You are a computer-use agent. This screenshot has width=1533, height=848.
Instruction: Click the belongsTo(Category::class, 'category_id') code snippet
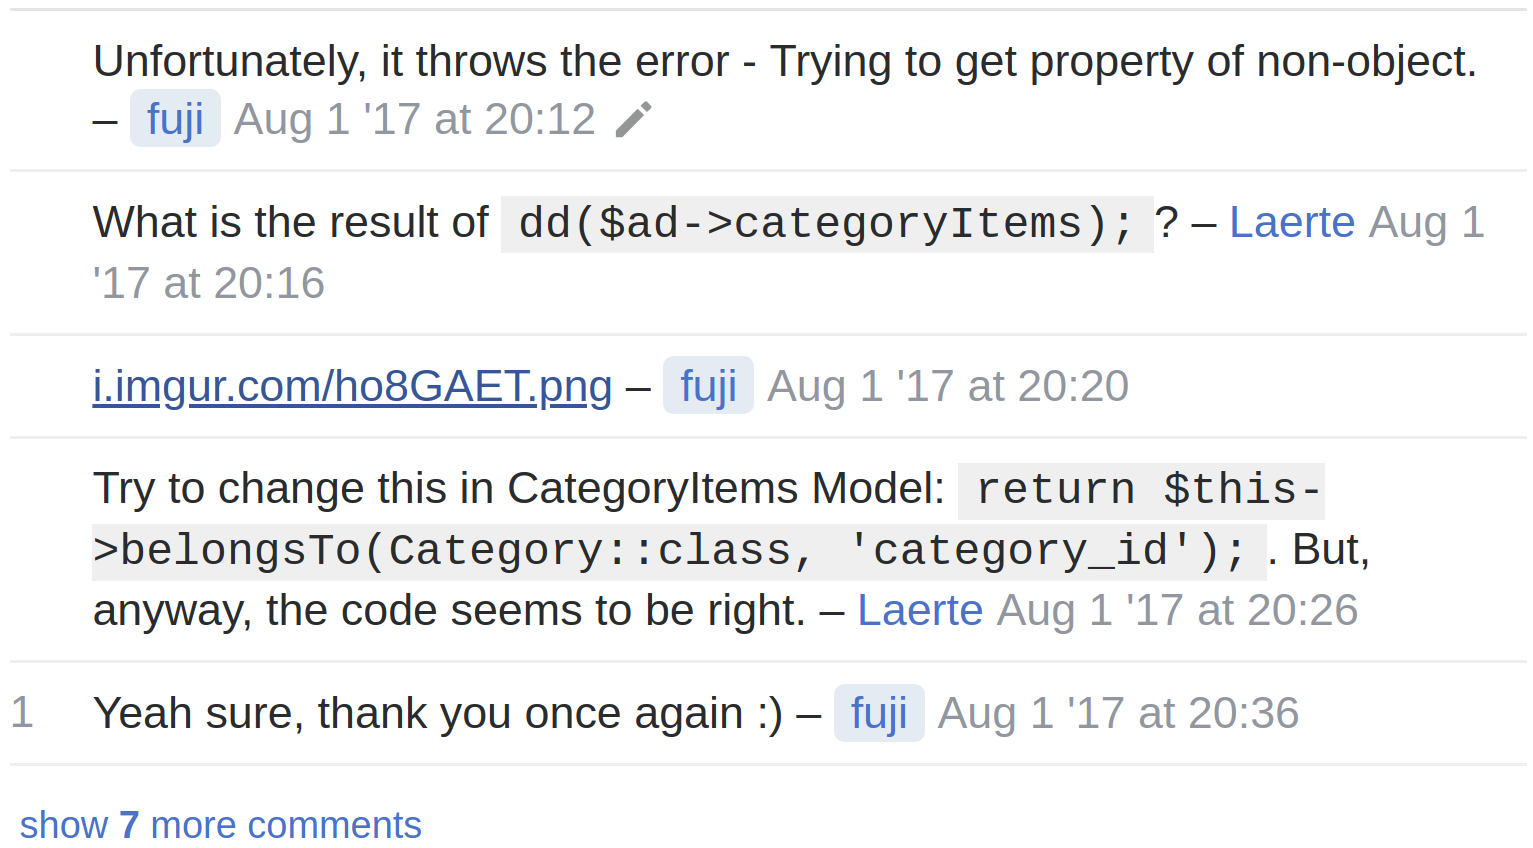(x=680, y=550)
